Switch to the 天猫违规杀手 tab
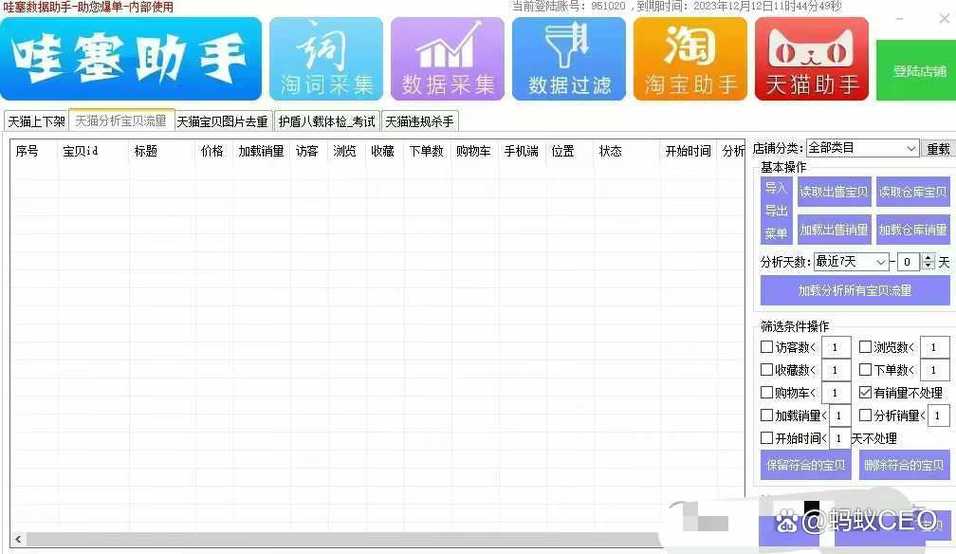The width and height of the screenshot is (956, 554). [419, 121]
